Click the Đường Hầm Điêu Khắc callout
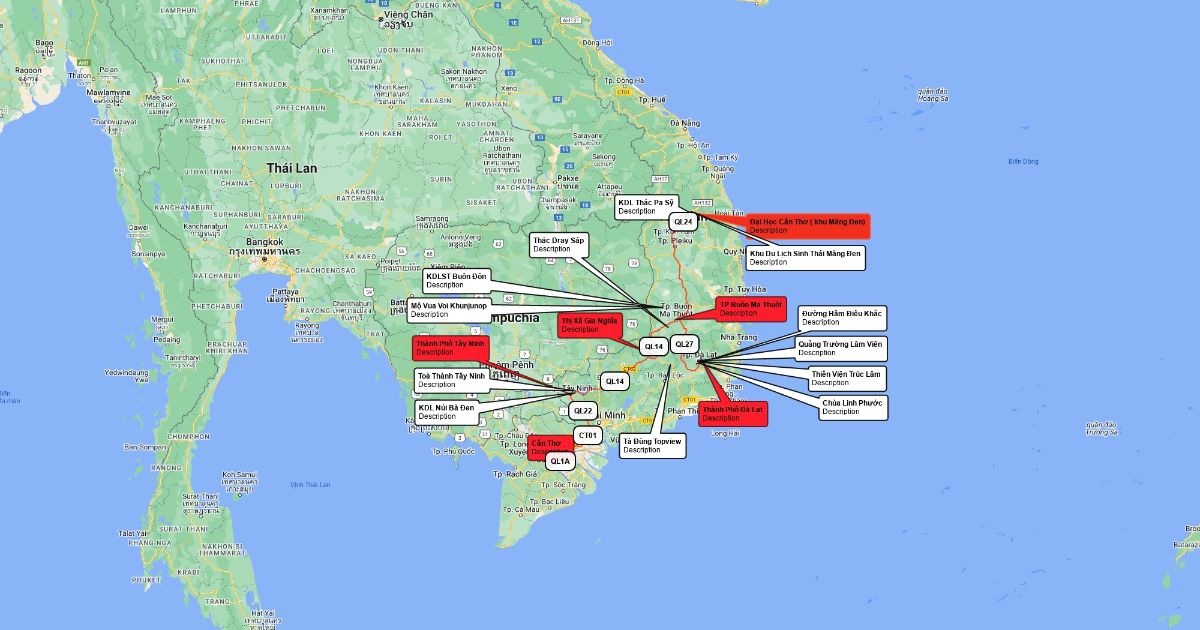 tap(841, 318)
